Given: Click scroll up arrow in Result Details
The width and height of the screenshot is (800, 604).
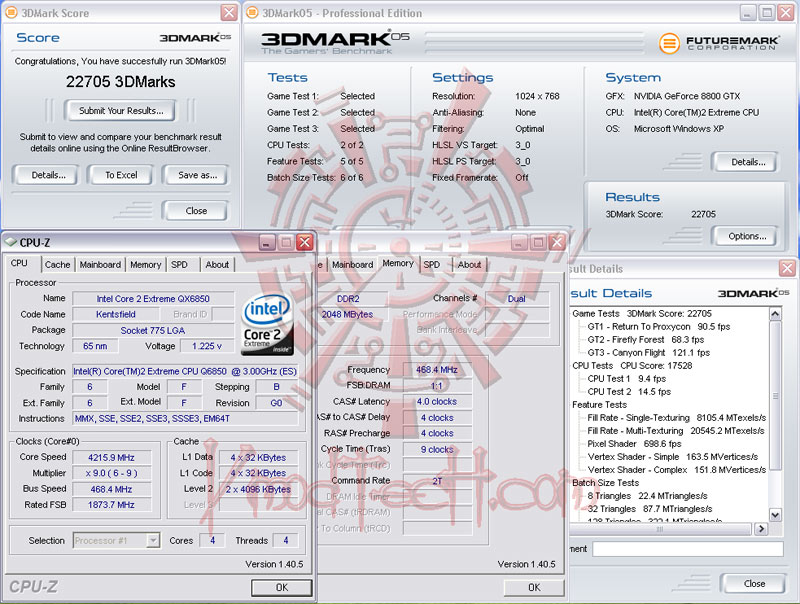Looking at the screenshot, I should click(x=775, y=313).
